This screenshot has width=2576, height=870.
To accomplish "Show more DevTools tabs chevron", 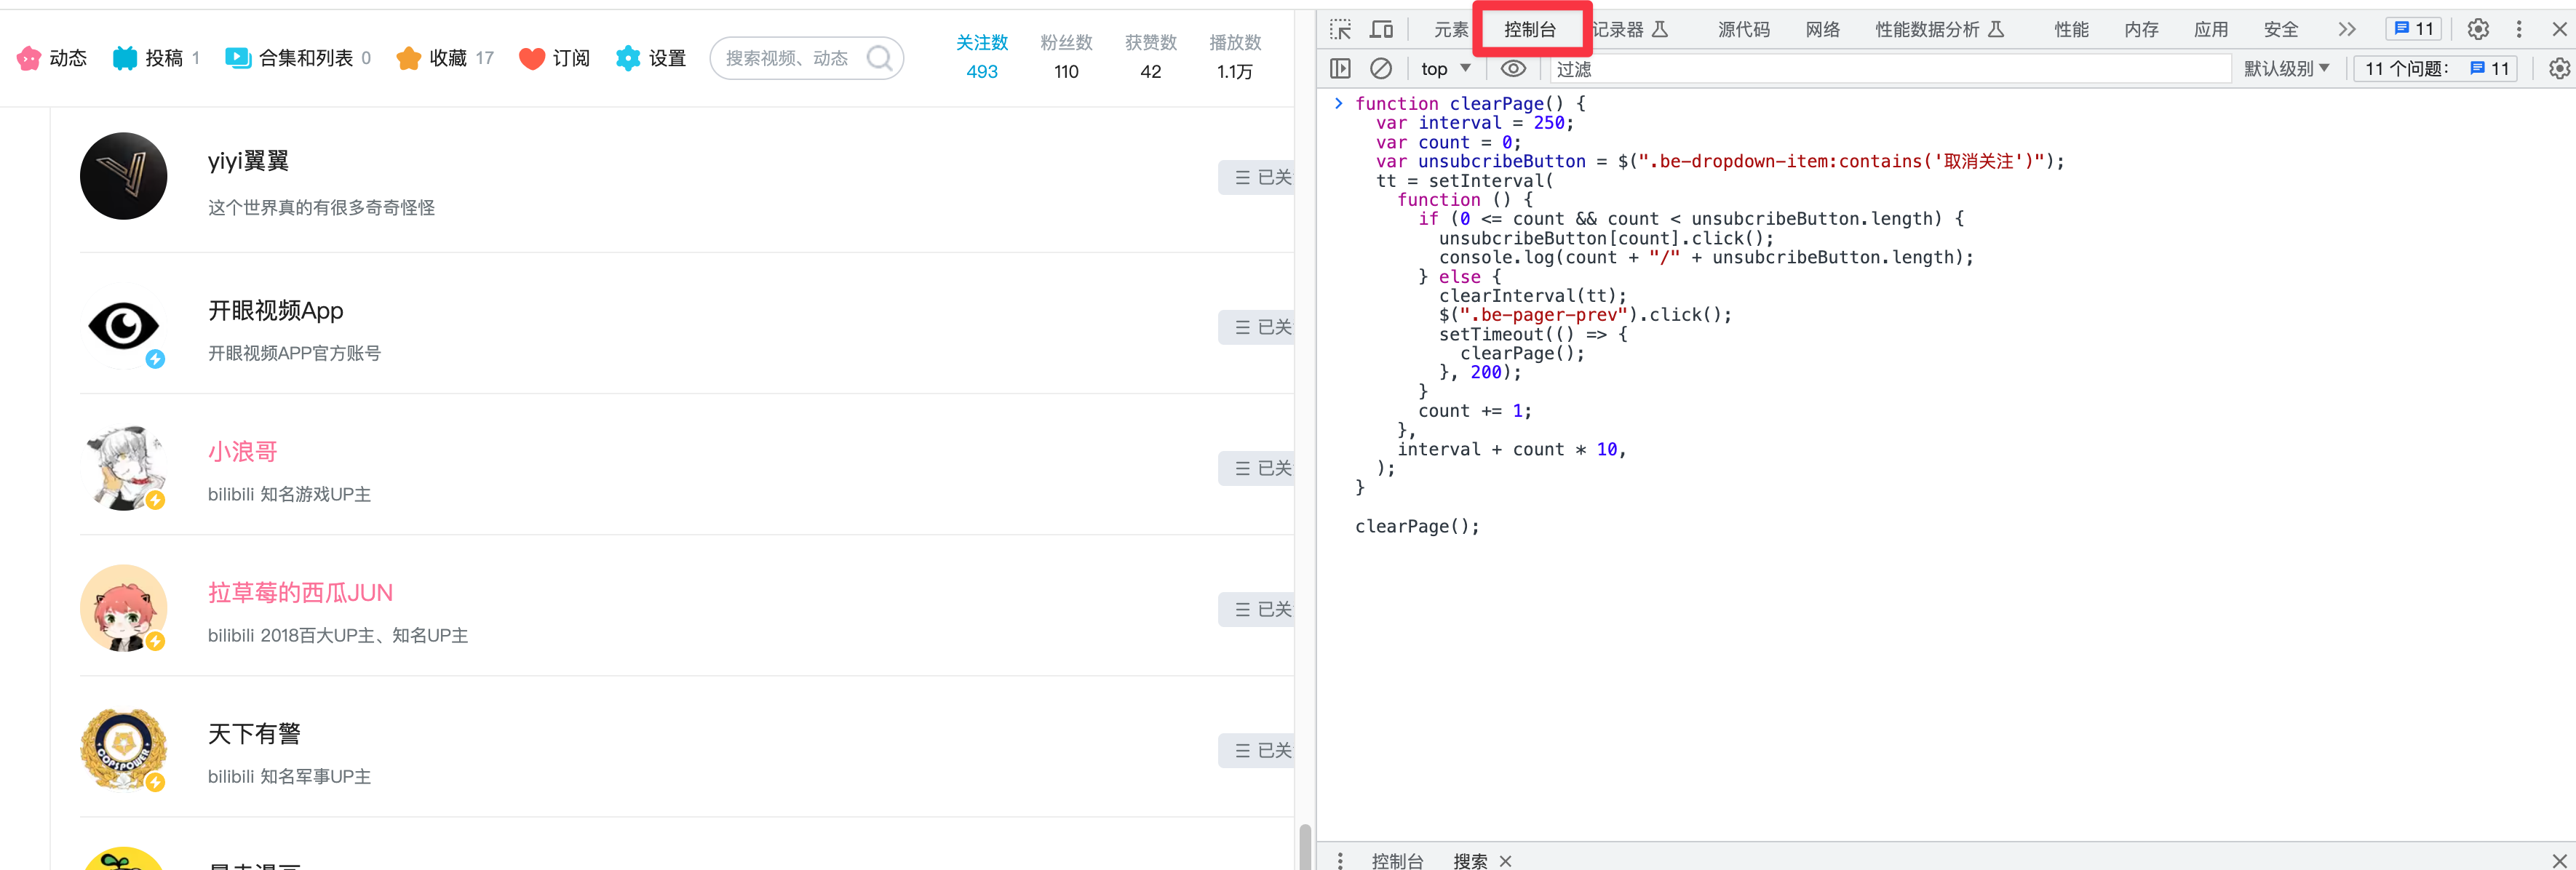I will tap(2347, 29).
